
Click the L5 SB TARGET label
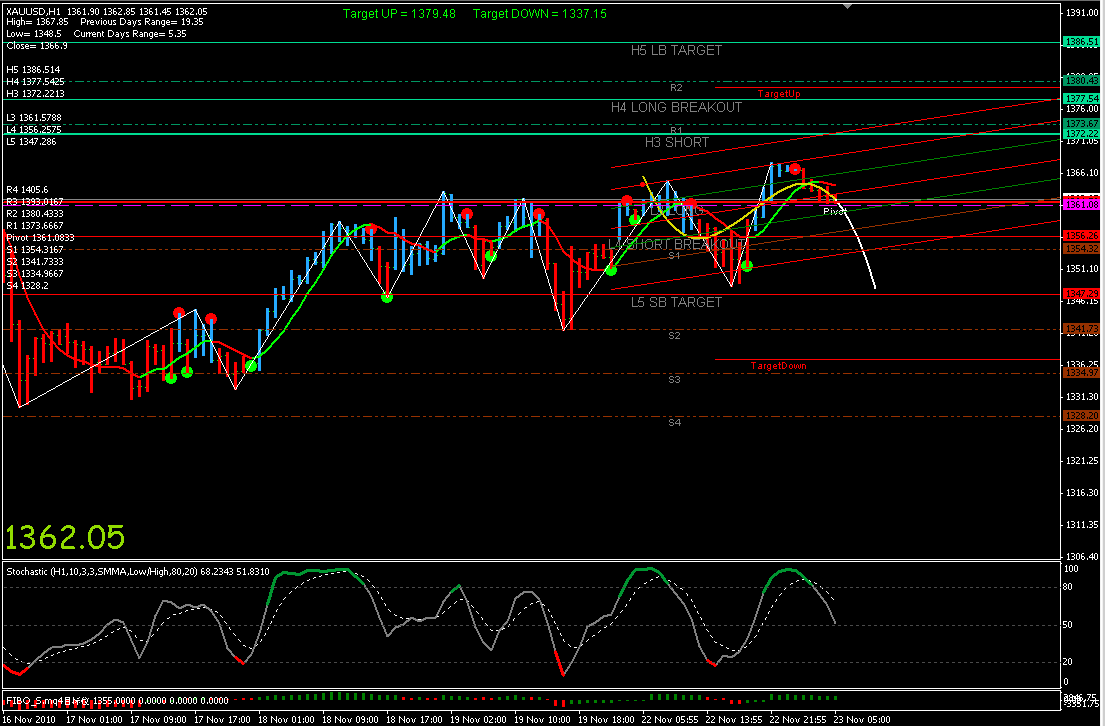click(676, 302)
